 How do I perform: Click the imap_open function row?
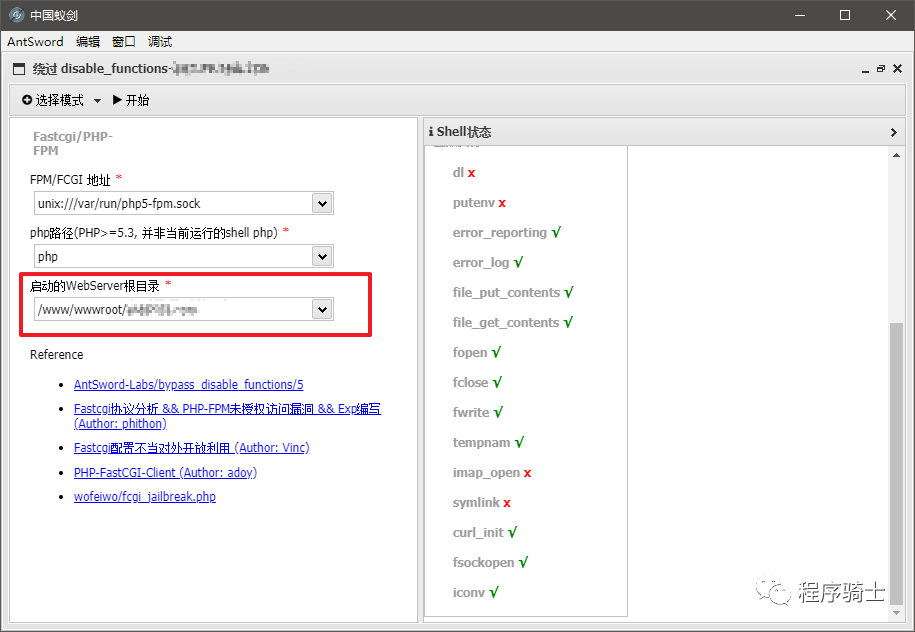pyautogui.click(x=492, y=473)
